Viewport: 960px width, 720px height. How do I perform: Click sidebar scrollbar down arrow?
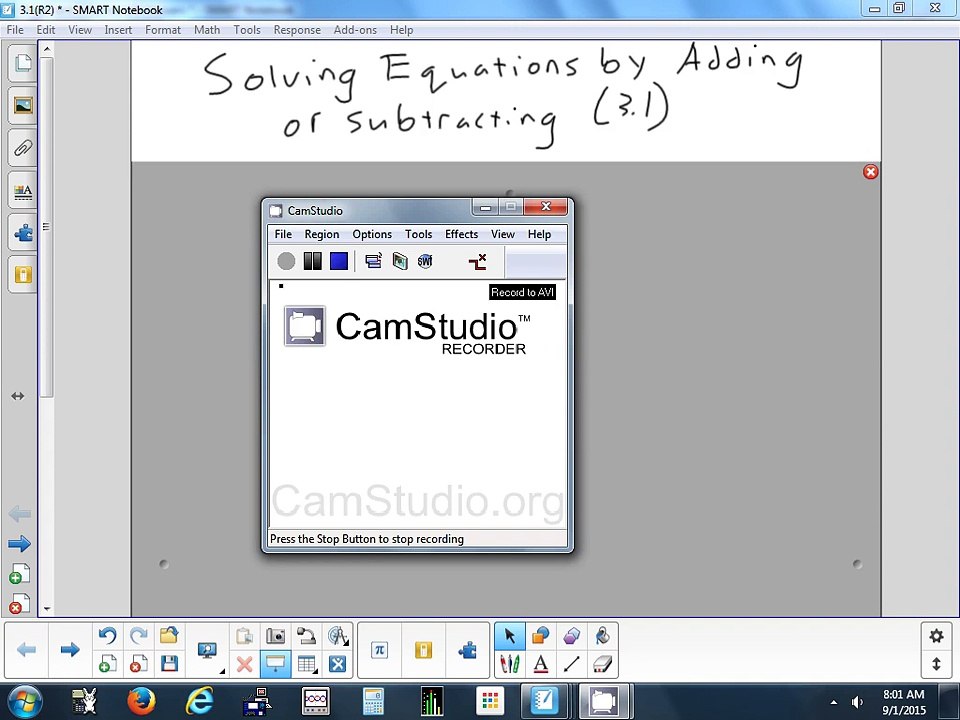[x=47, y=609]
